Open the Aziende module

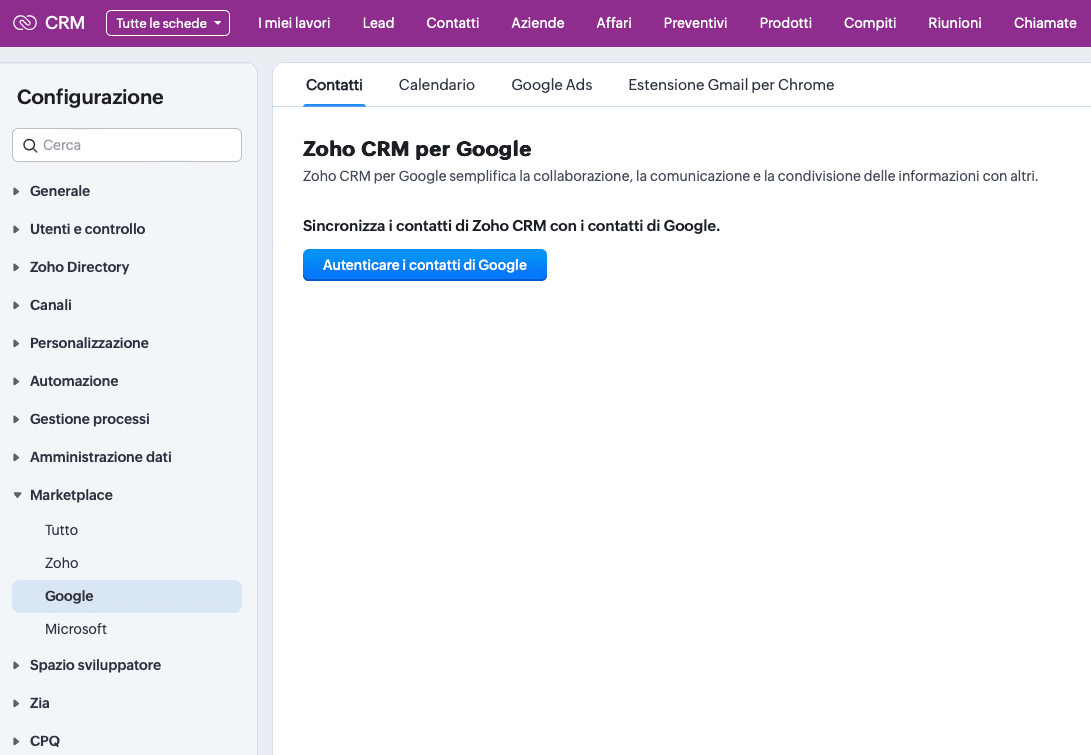[x=538, y=23]
